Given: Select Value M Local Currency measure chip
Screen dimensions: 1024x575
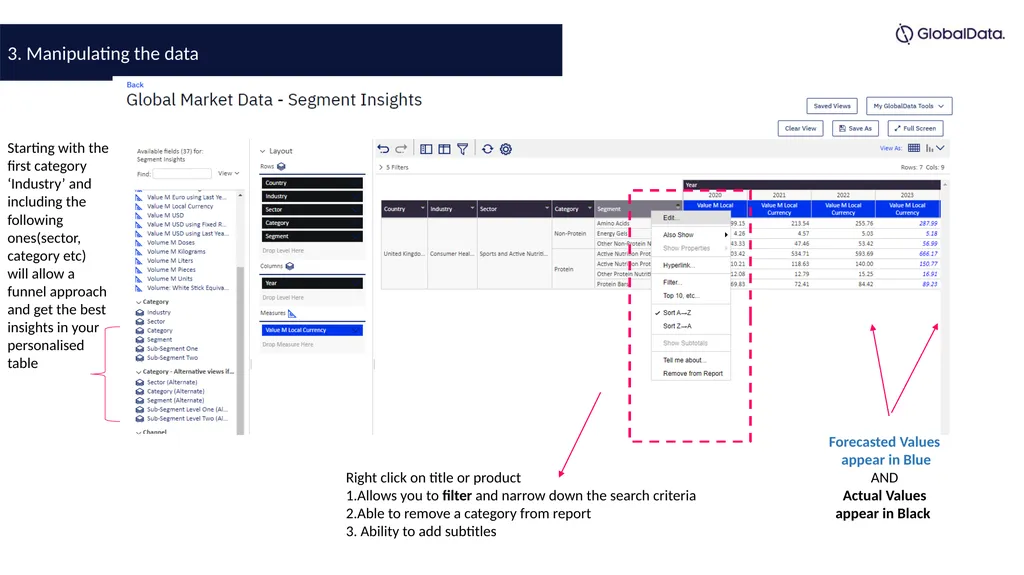Looking at the screenshot, I should click(x=312, y=330).
